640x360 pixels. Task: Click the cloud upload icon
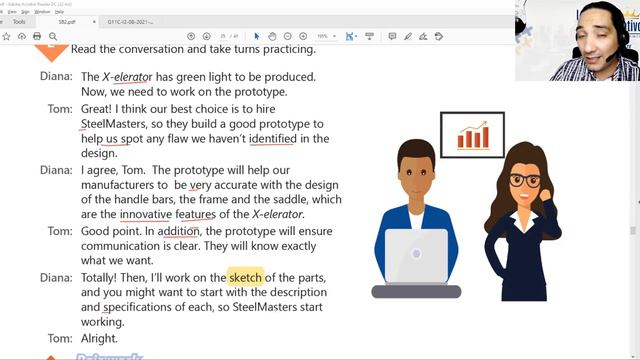[22, 36]
